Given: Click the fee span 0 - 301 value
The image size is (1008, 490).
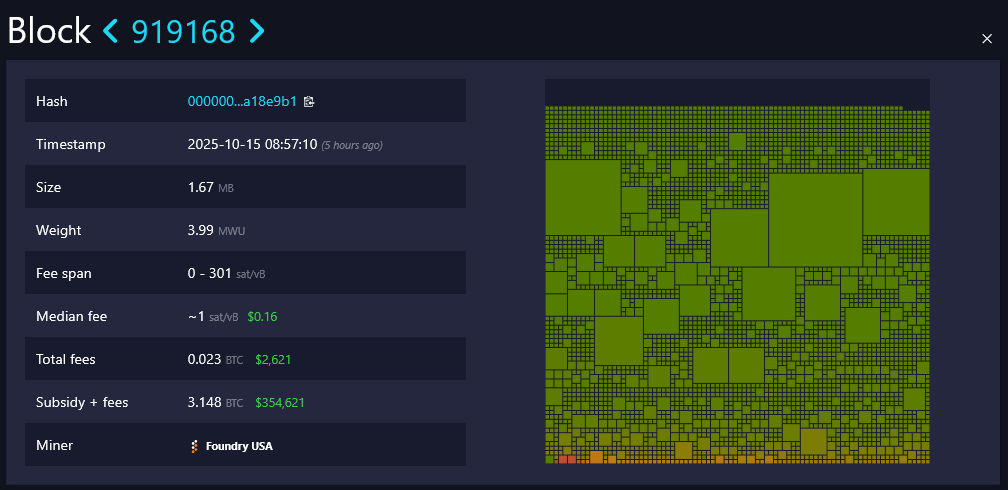Looking at the screenshot, I should [209, 274].
